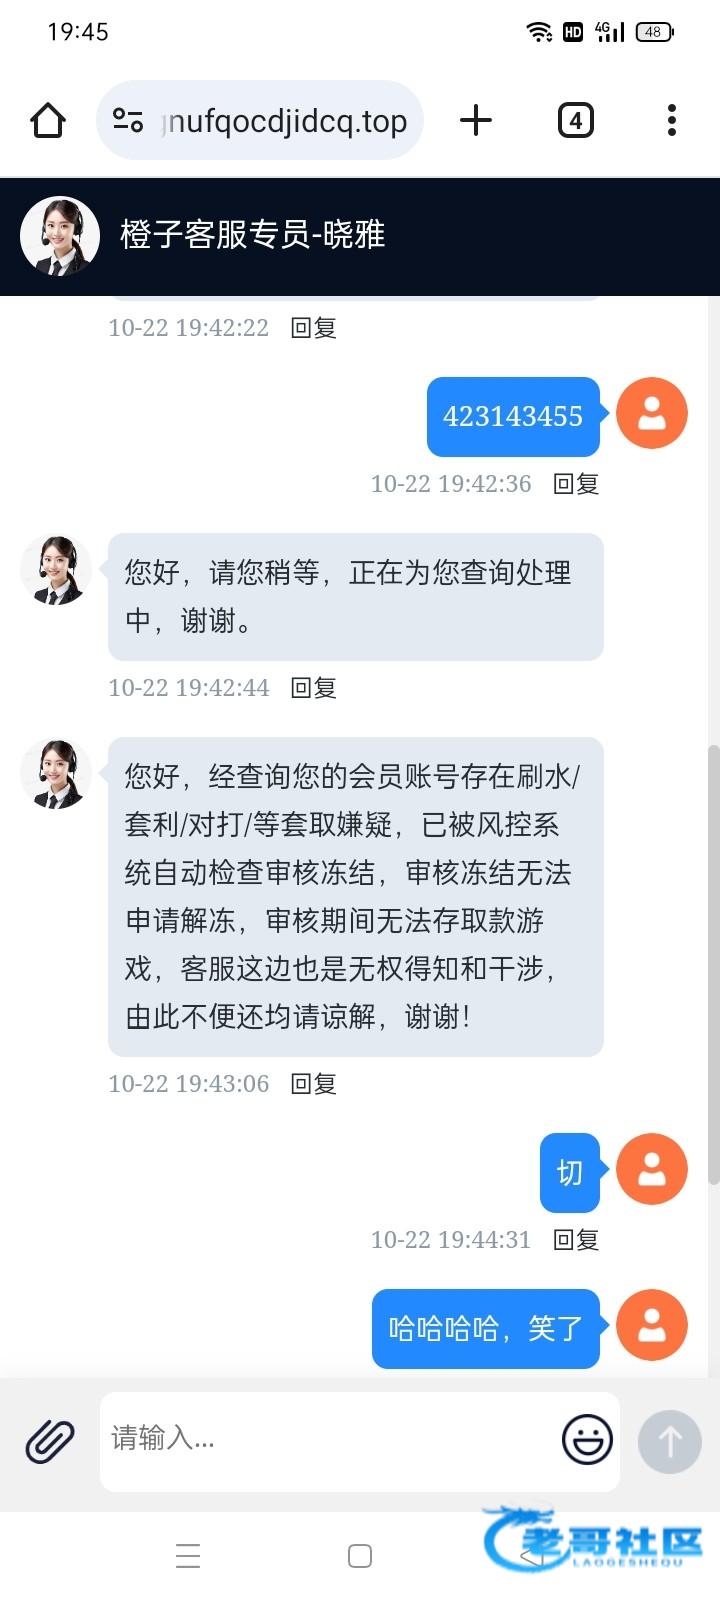Tap the Android recent apps menu button
This screenshot has height=1600, width=720.
click(x=188, y=1556)
